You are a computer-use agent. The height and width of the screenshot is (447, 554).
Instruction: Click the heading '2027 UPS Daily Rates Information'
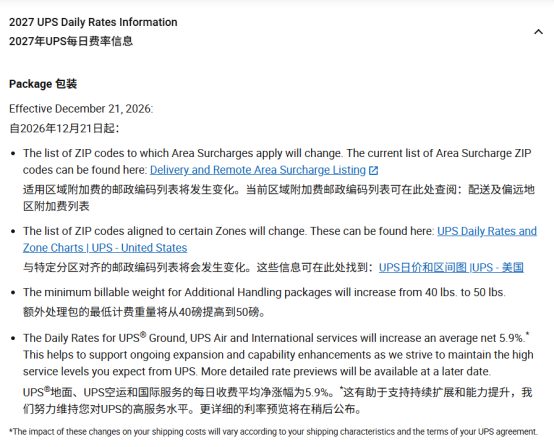[x=93, y=22]
